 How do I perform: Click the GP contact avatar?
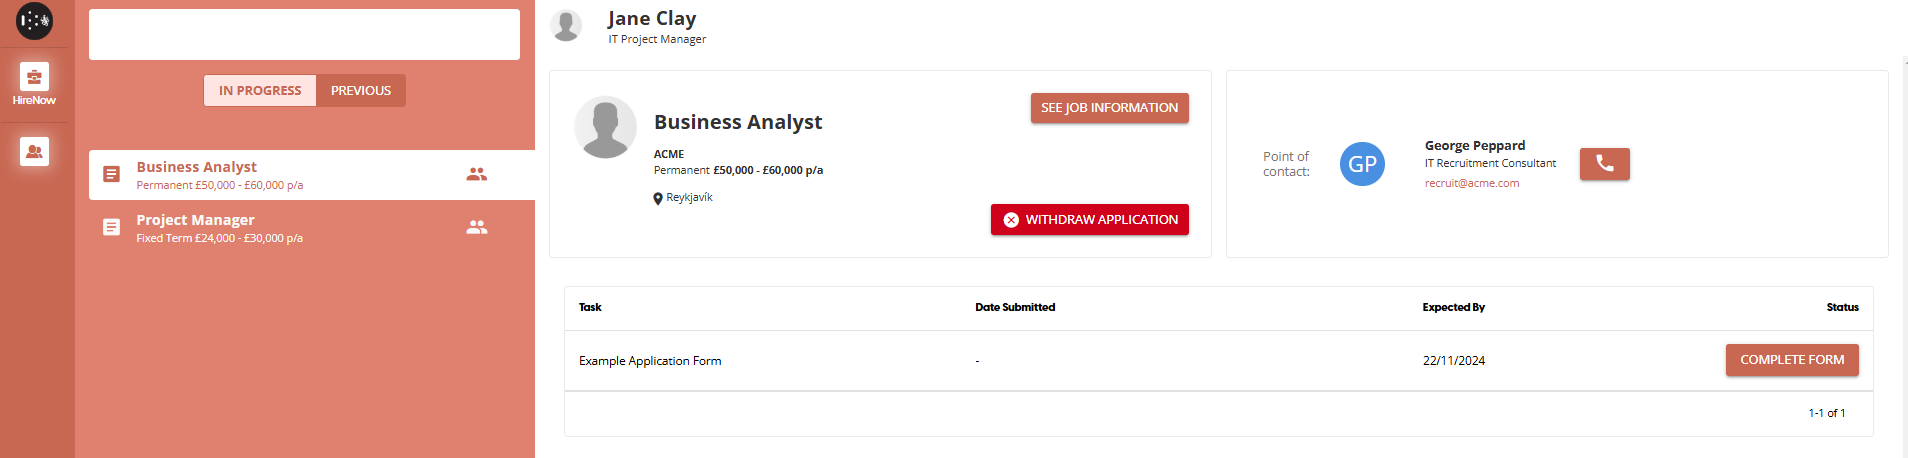(1362, 164)
